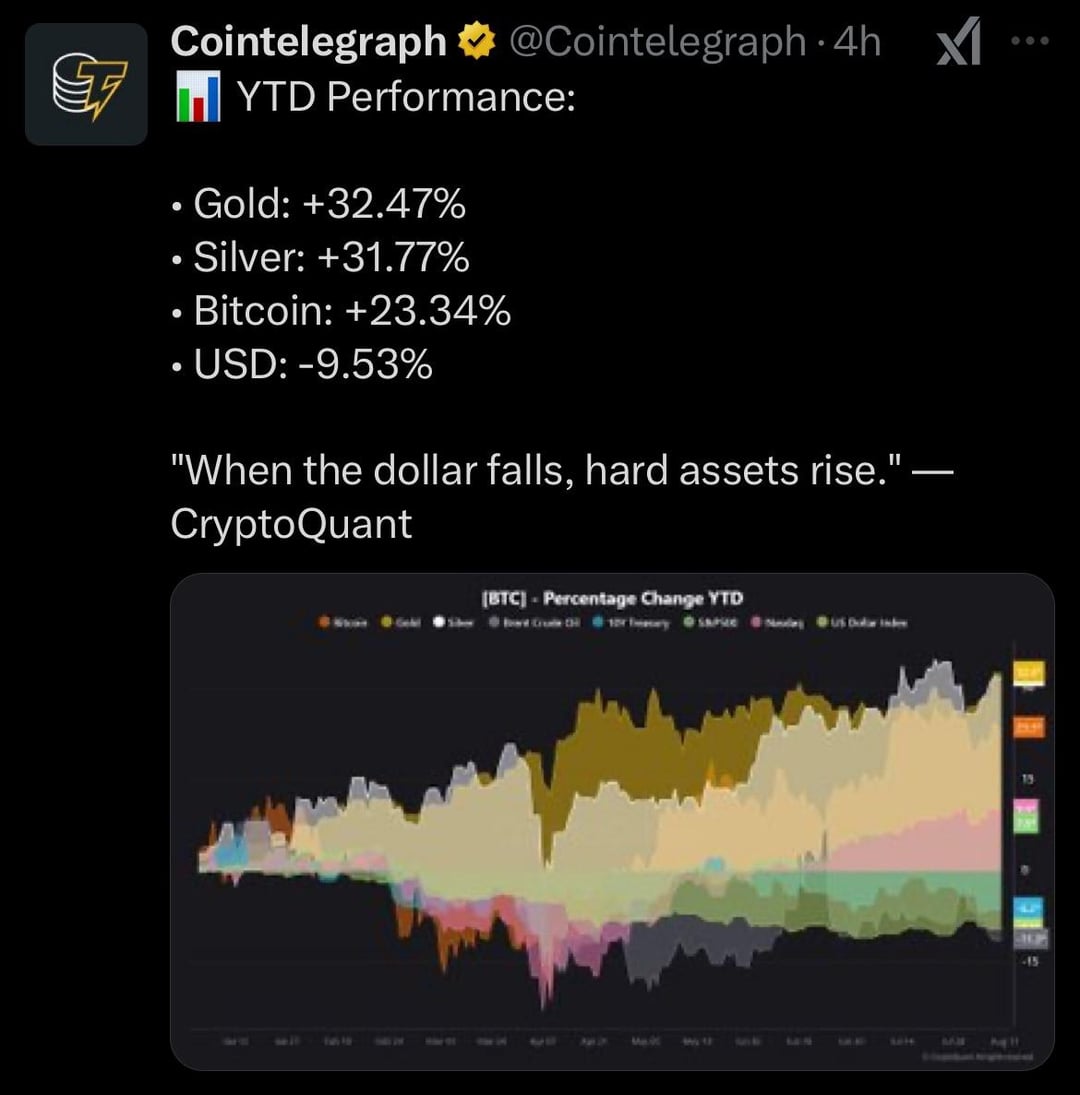Click the Cointelegraph display name
The width and height of the screenshot is (1080, 1095).
coord(308,41)
